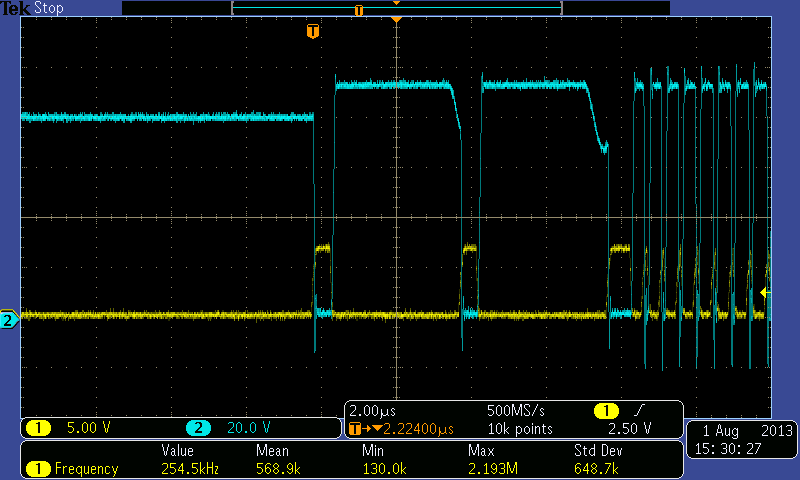This screenshot has height=480, width=800.
Task: Select the channel 2 ground reference marker
Action: [x=9, y=320]
